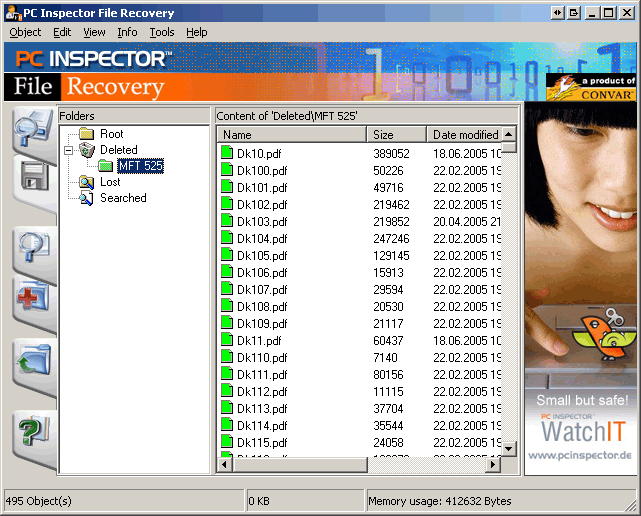Click the green file icon of Dk109.pdf
Image resolution: width=641 pixels, height=516 pixels.
(x=227, y=323)
